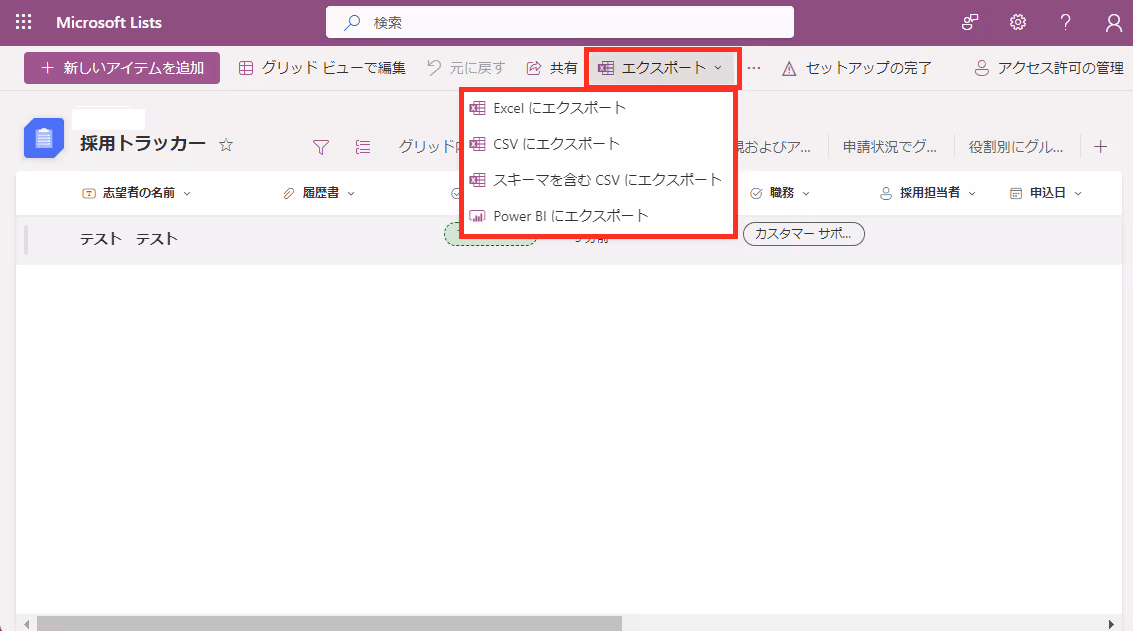
Task: Switch to 役割別にグル... view tab
Action: [x=1016, y=147]
